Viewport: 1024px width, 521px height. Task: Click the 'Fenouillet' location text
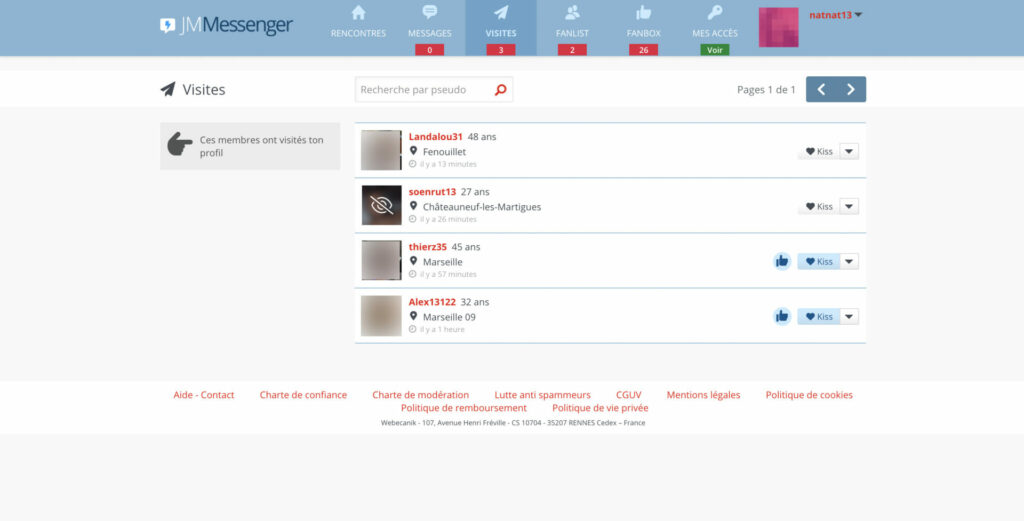coord(444,151)
